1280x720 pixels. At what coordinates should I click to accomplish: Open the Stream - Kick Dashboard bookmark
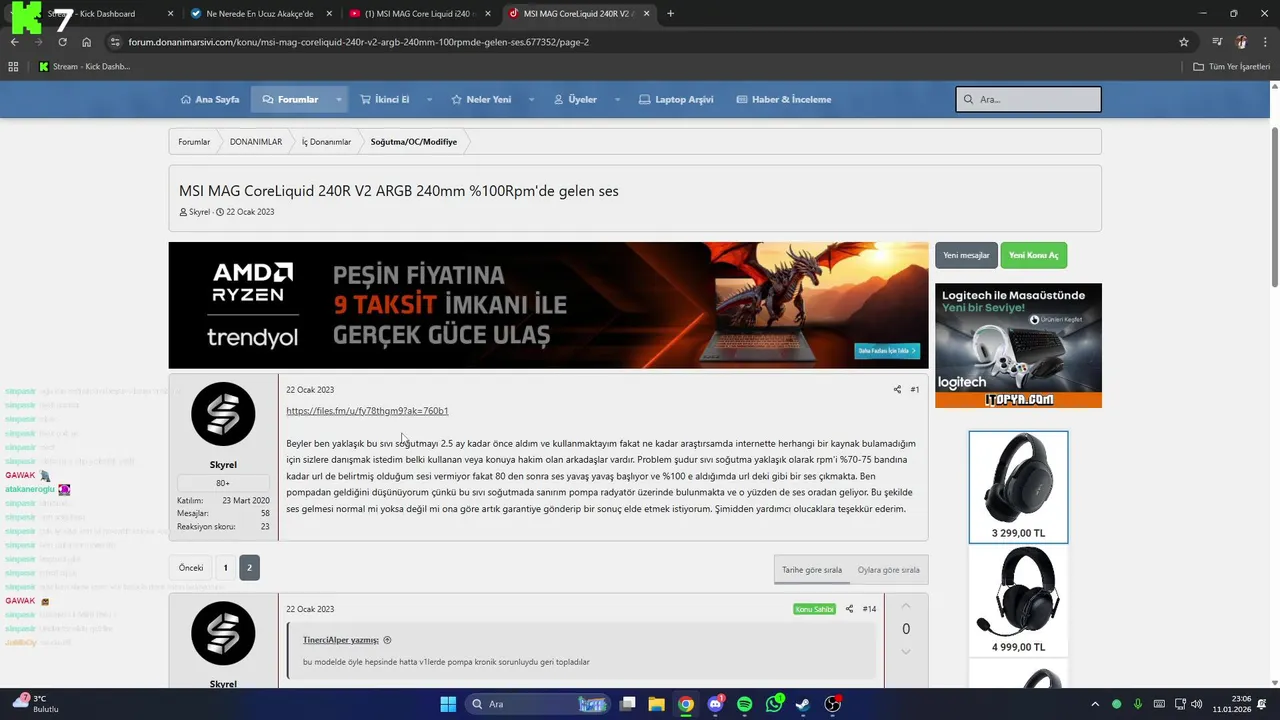pyautogui.click(x=85, y=67)
